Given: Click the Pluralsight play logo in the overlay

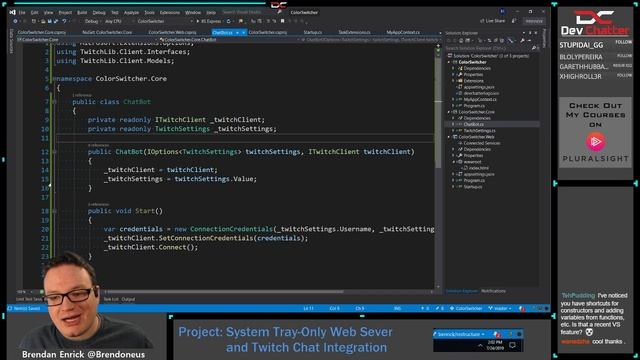Looking at the screenshot, I should [595, 142].
